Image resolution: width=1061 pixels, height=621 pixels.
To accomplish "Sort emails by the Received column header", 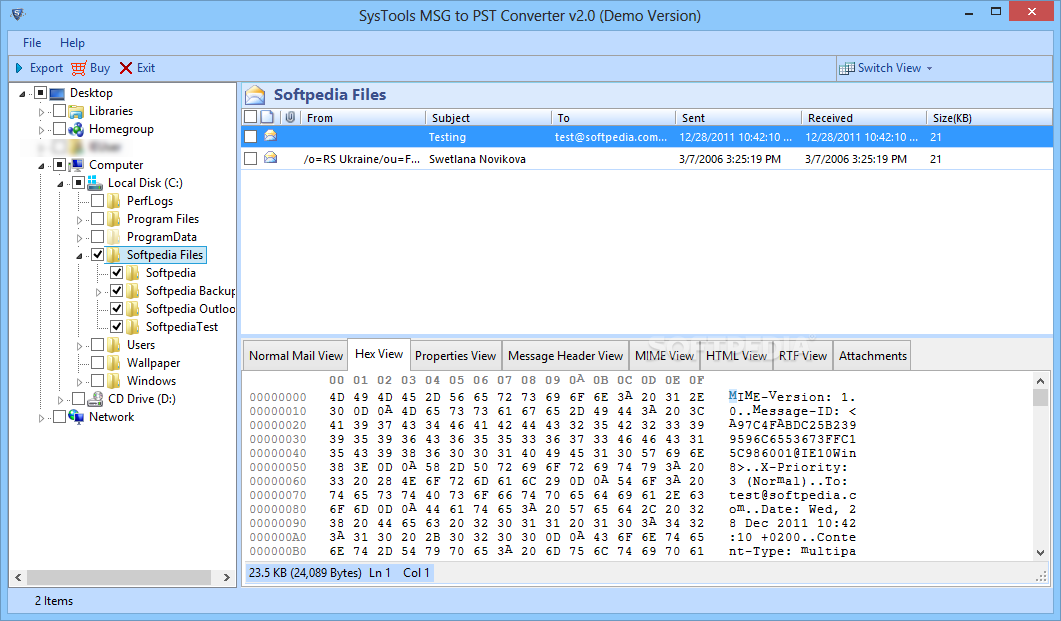I will tap(863, 118).
